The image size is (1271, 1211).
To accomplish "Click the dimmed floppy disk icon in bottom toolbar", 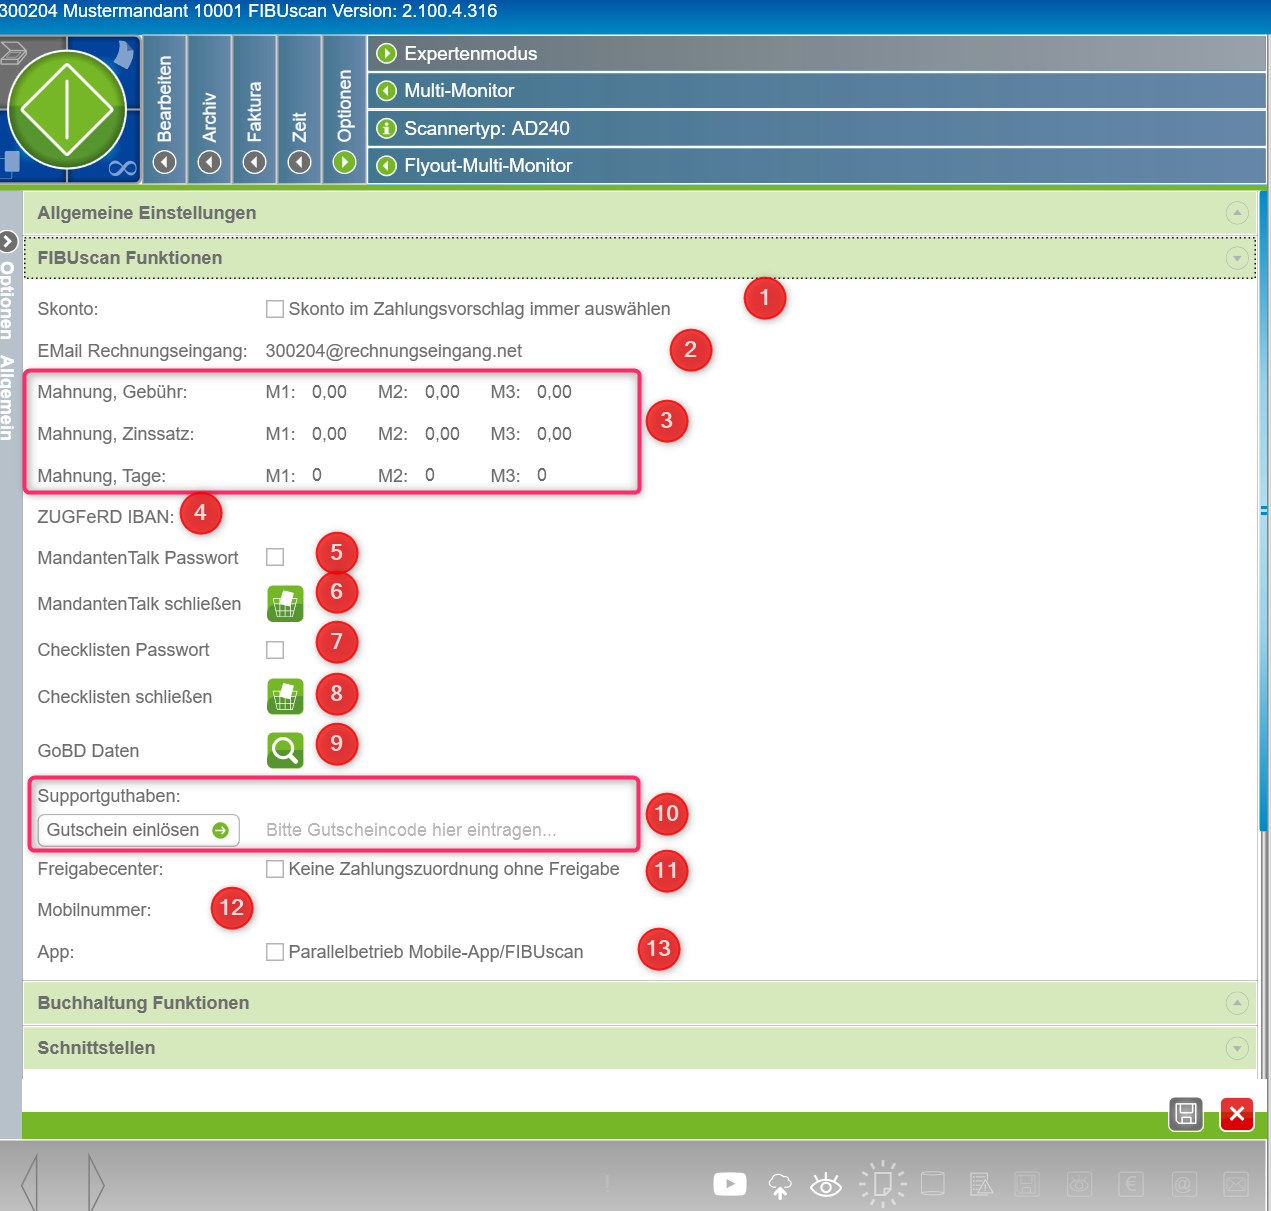I will (x=1027, y=1184).
